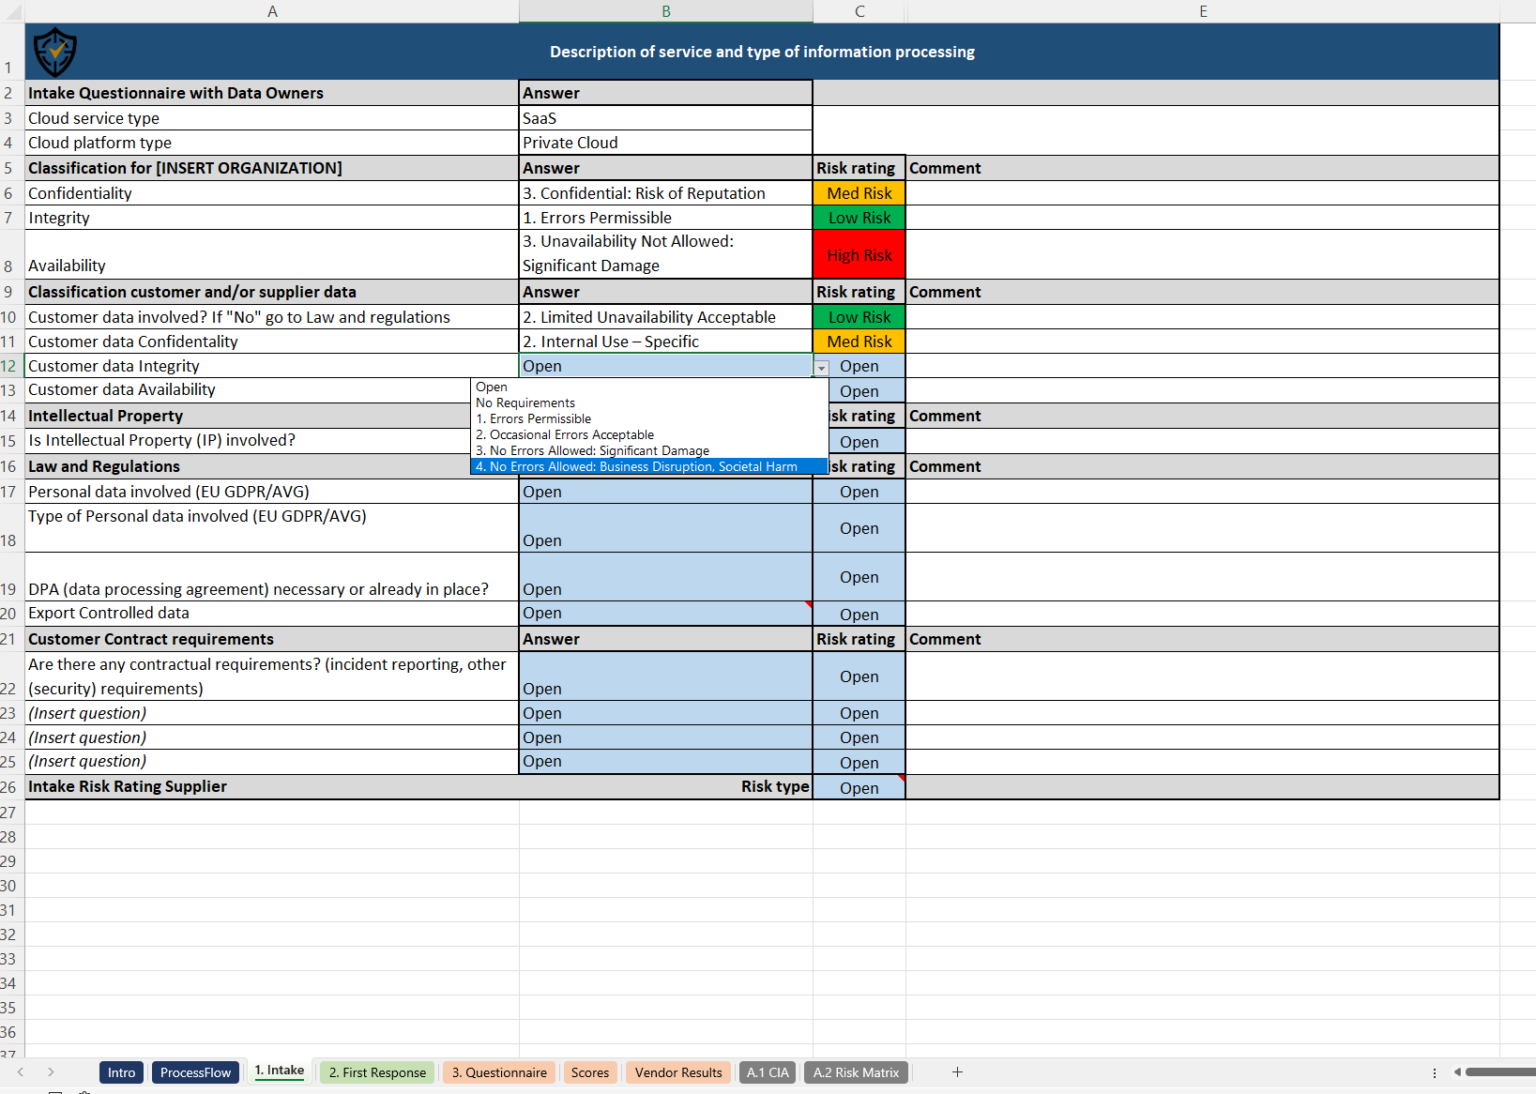Viewport: 1536px width, 1094px height.
Task: Click the horizontal scrollbar thumb
Action: tap(1500, 1071)
